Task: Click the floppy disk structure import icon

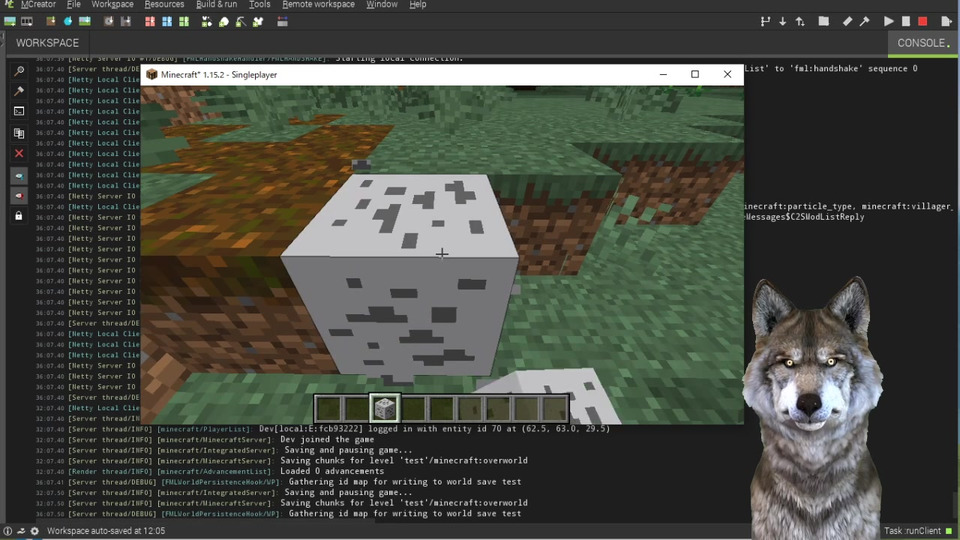Action: (x=126, y=21)
